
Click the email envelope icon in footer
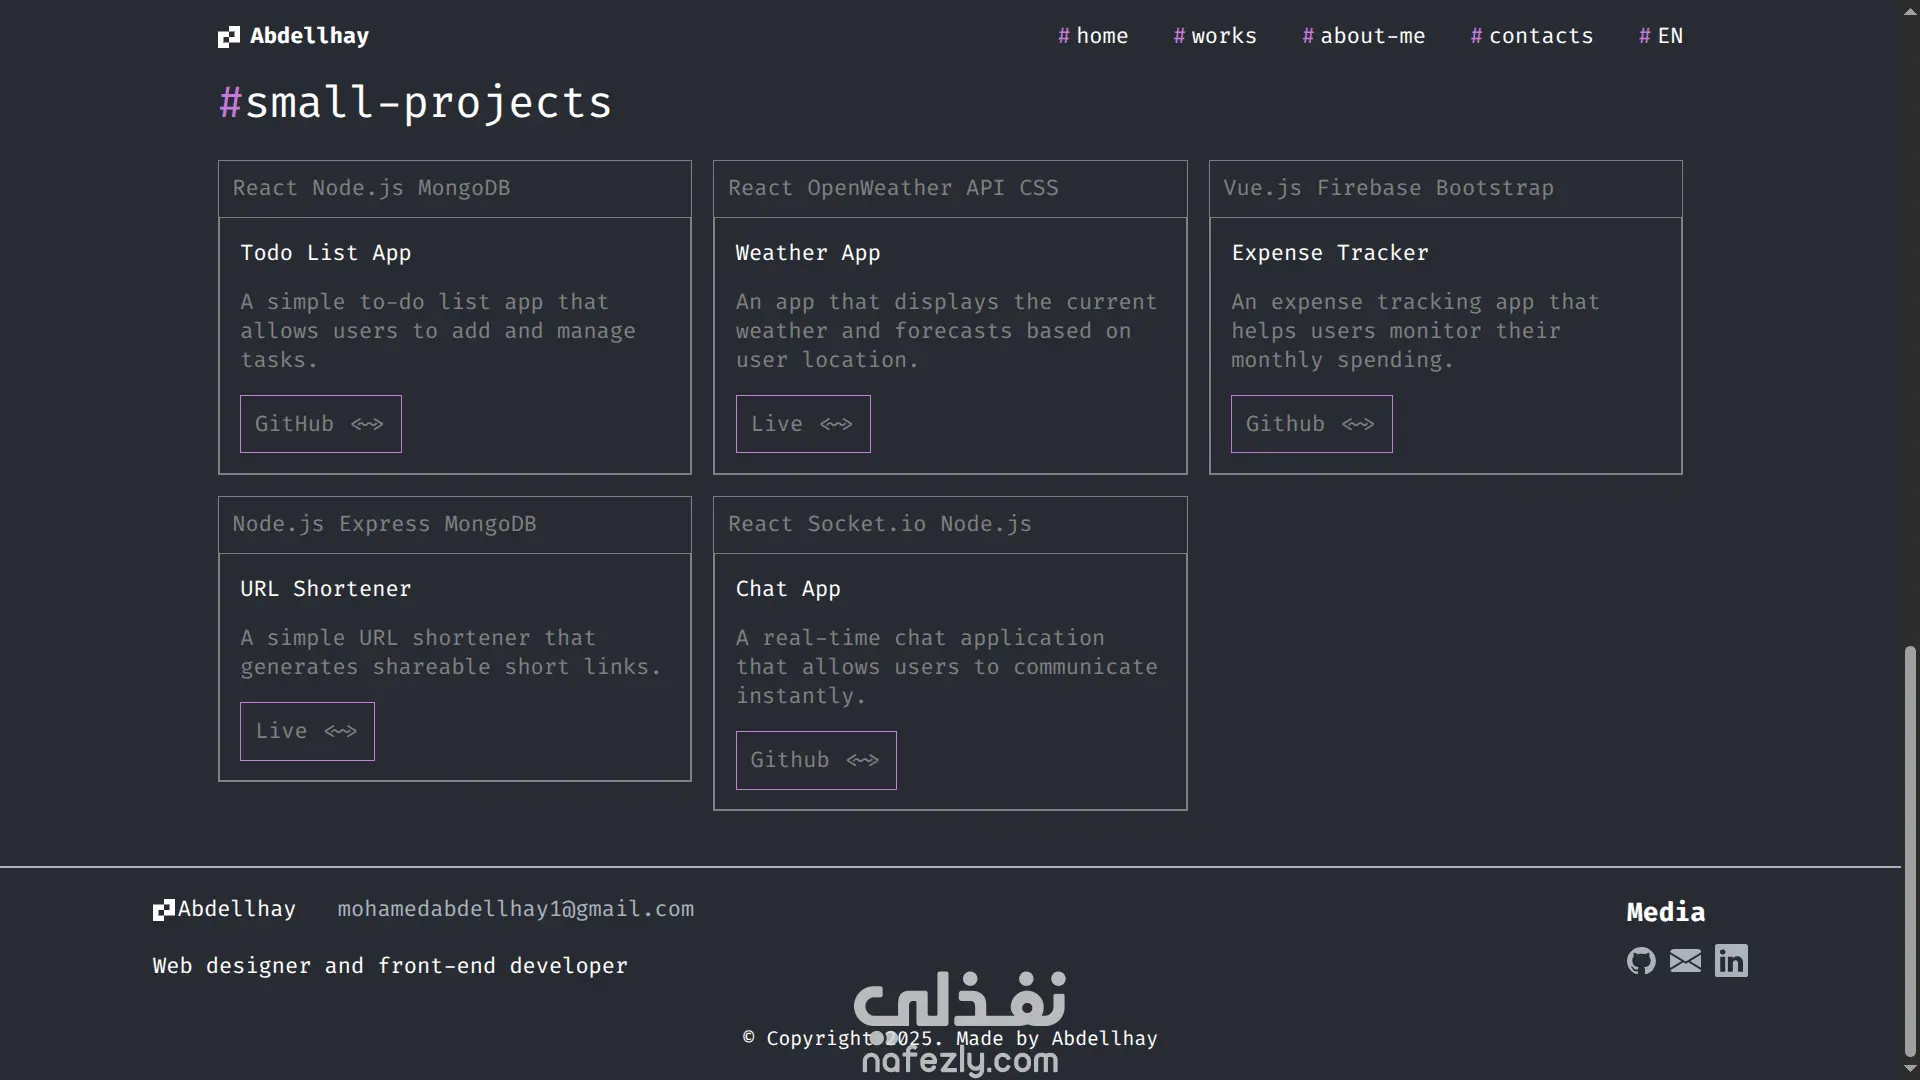click(x=1685, y=961)
